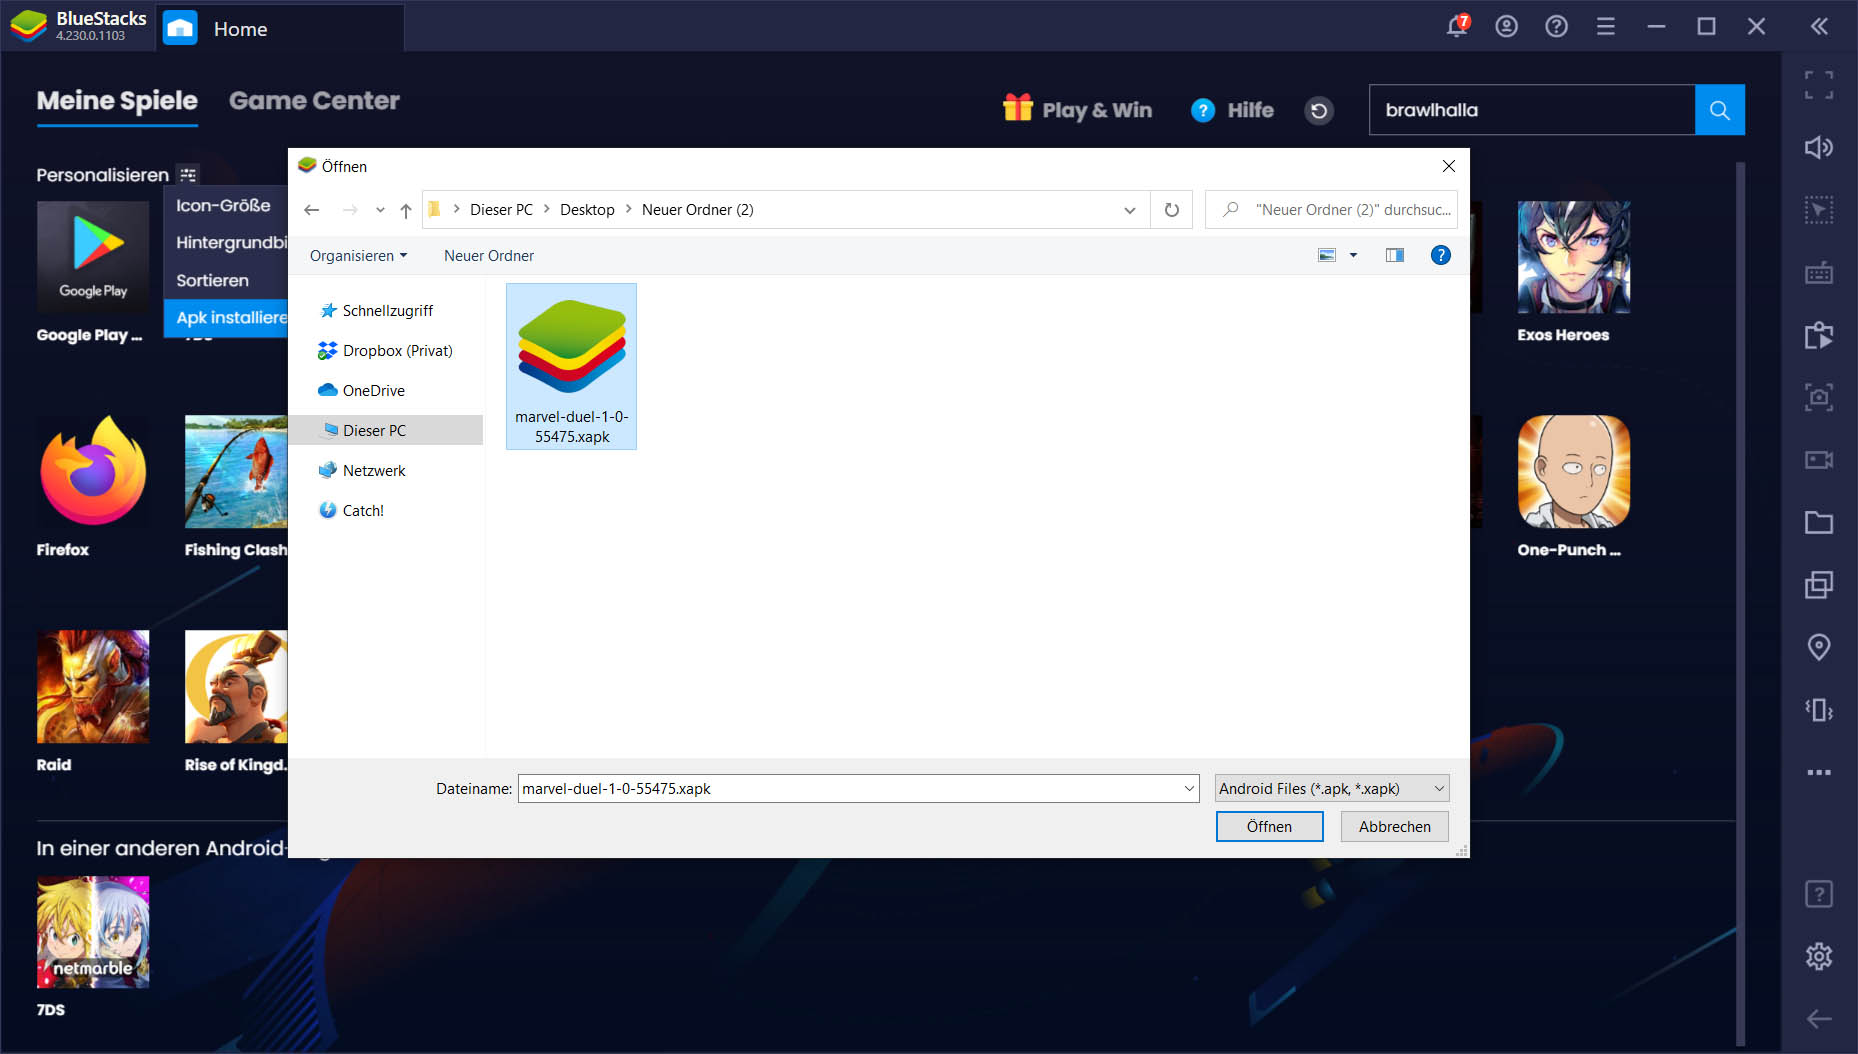1858x1054 pixels.
Task: Click sidebar back arrow at bottom
Action: tap(1819, 1019)
